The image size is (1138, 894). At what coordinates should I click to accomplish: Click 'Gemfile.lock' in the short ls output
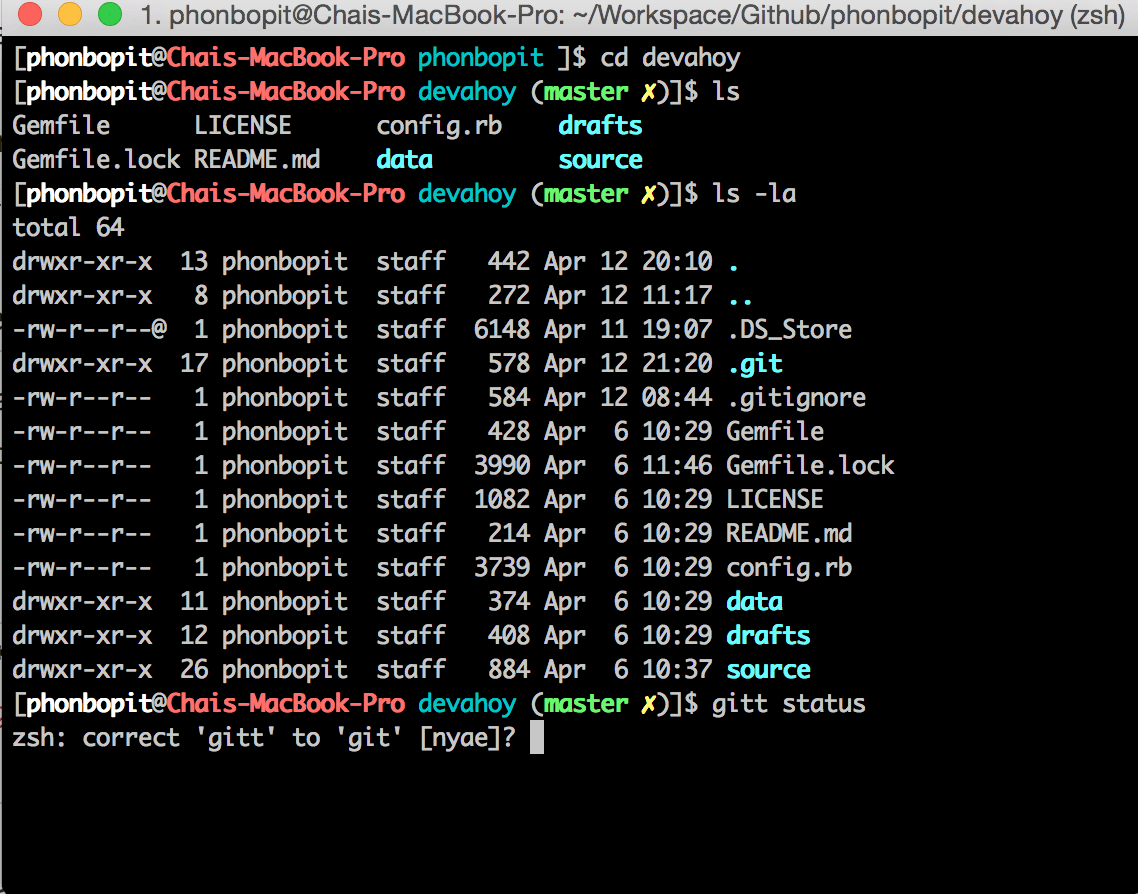[97, 160]
